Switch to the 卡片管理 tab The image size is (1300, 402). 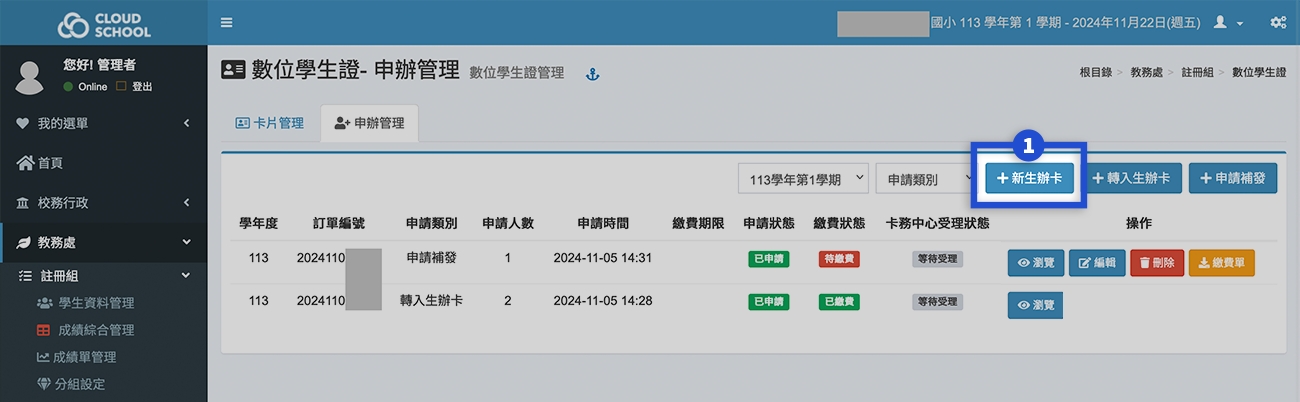click(269, 124)
